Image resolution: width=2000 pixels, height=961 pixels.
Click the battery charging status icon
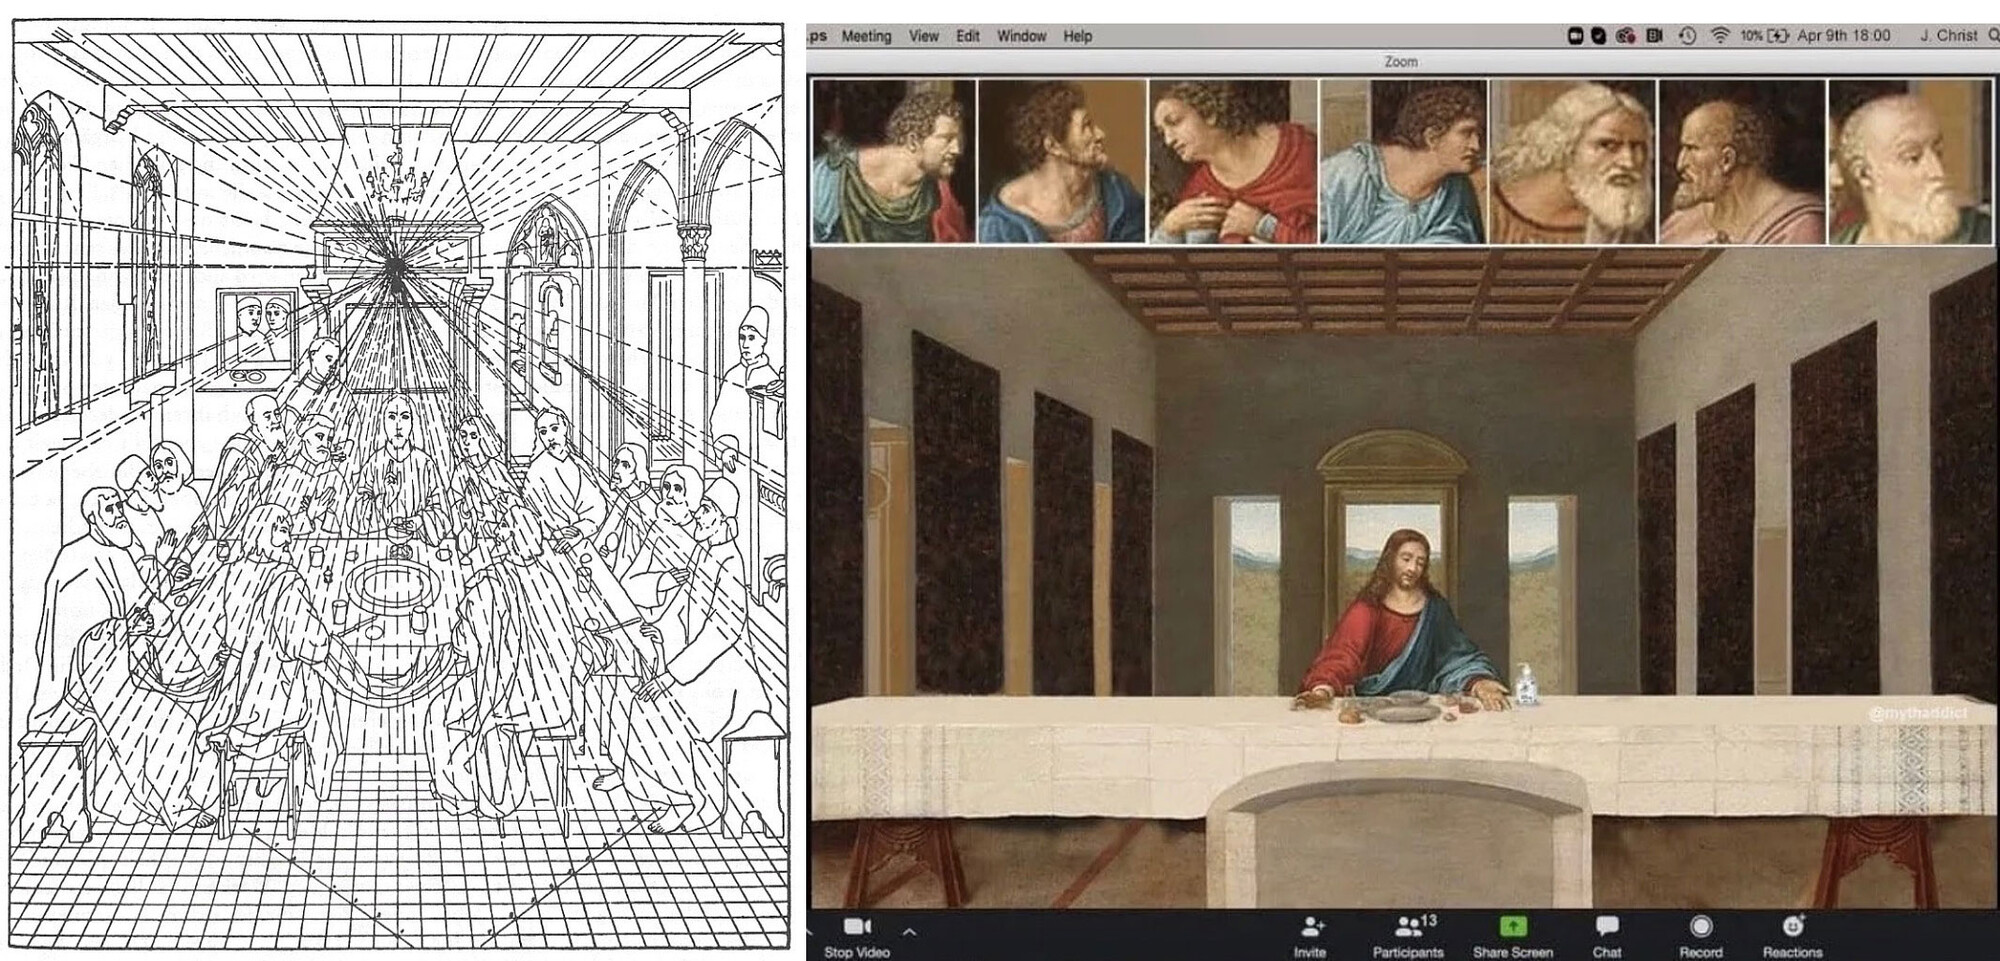1778,35
